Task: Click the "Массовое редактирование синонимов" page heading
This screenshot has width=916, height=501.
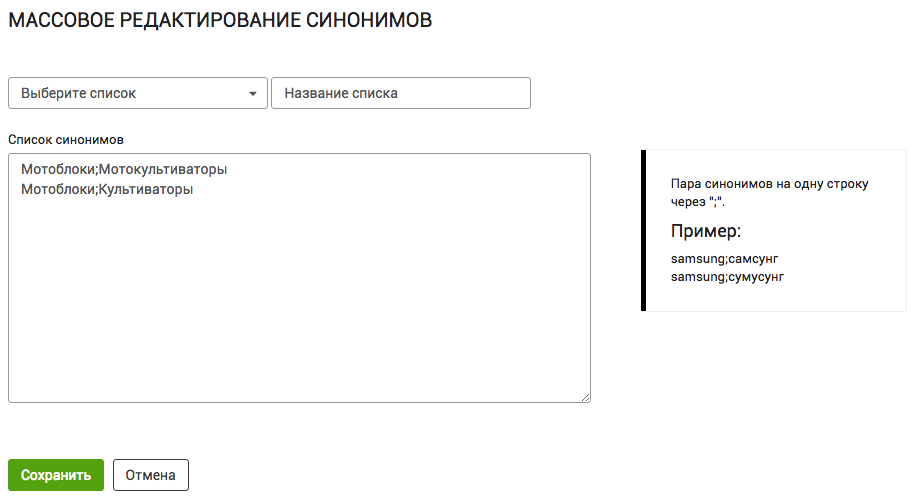Action: pos(220,21)
